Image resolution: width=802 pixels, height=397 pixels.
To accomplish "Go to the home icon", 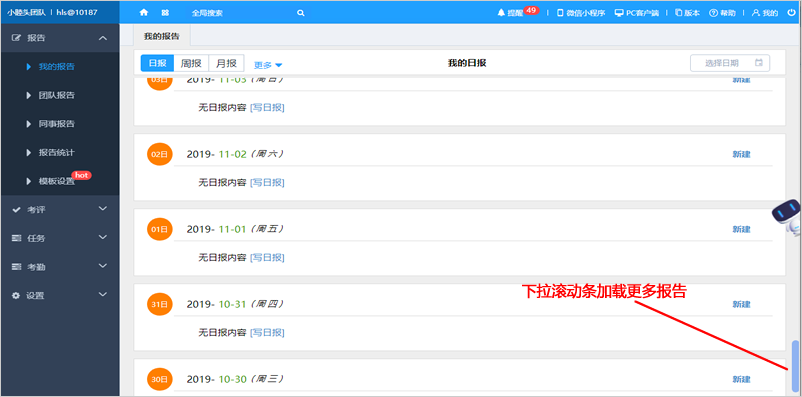I will (x=144, y=13).
